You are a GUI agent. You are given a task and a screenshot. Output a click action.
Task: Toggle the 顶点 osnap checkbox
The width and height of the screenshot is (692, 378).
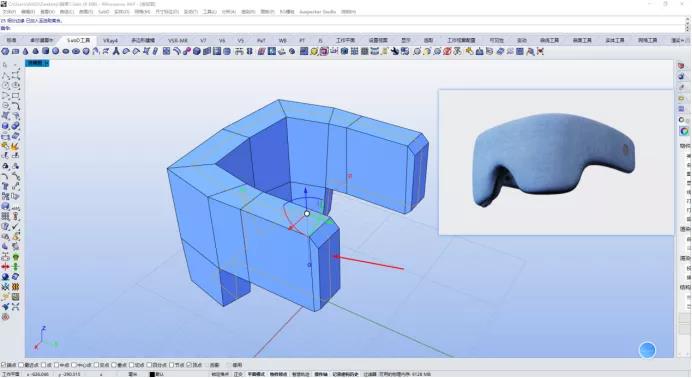(188, 365)
